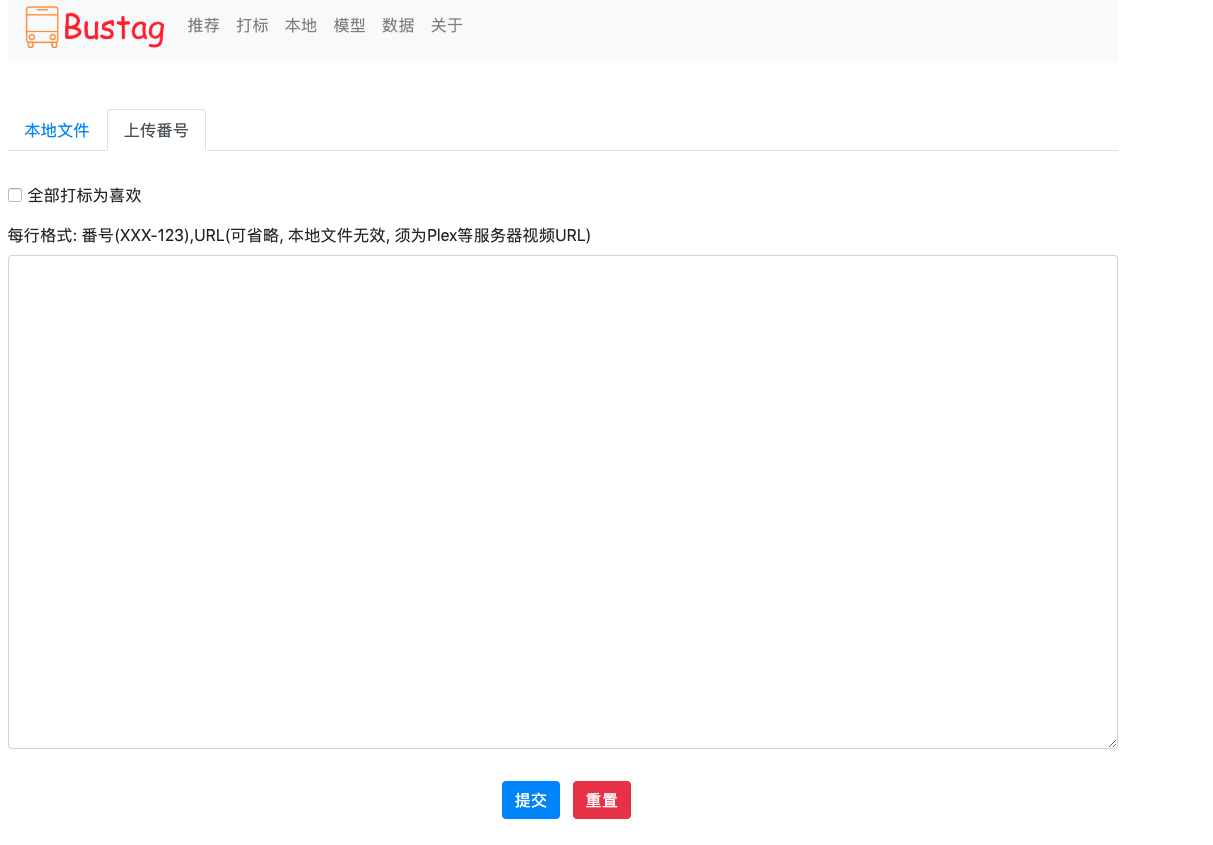
Task: Click the blue 提交 button
Action: pyautogui.click(x=531, y=800)
